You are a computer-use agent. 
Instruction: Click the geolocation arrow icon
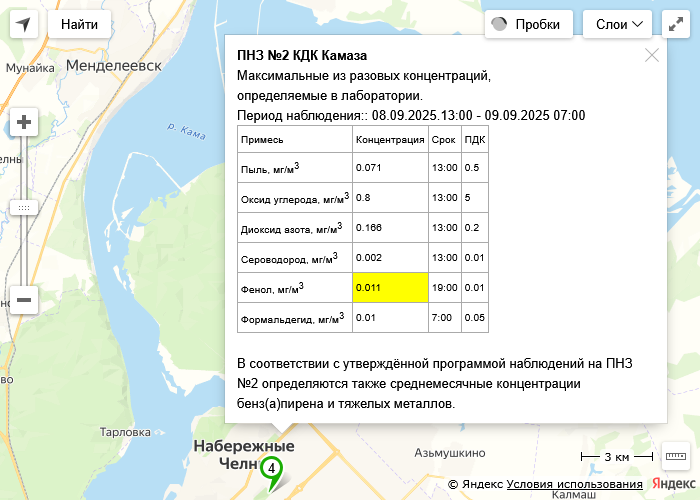pos(24,24)
